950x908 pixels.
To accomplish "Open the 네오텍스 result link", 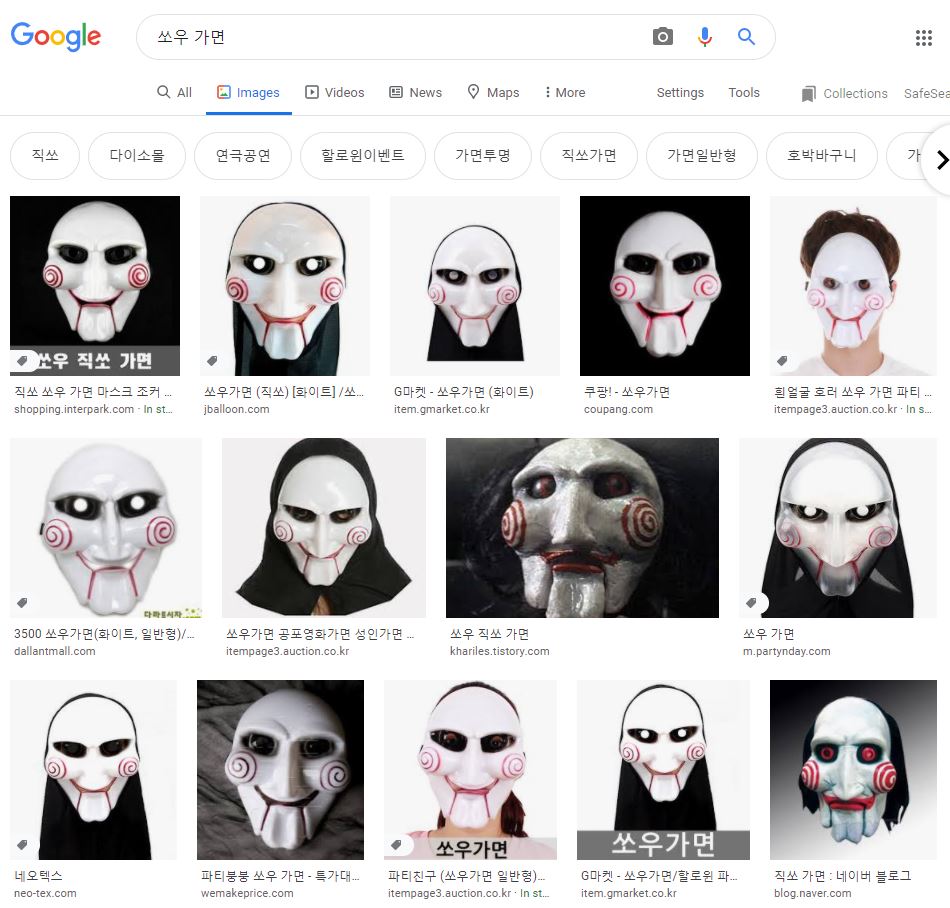I will [38, 875].
